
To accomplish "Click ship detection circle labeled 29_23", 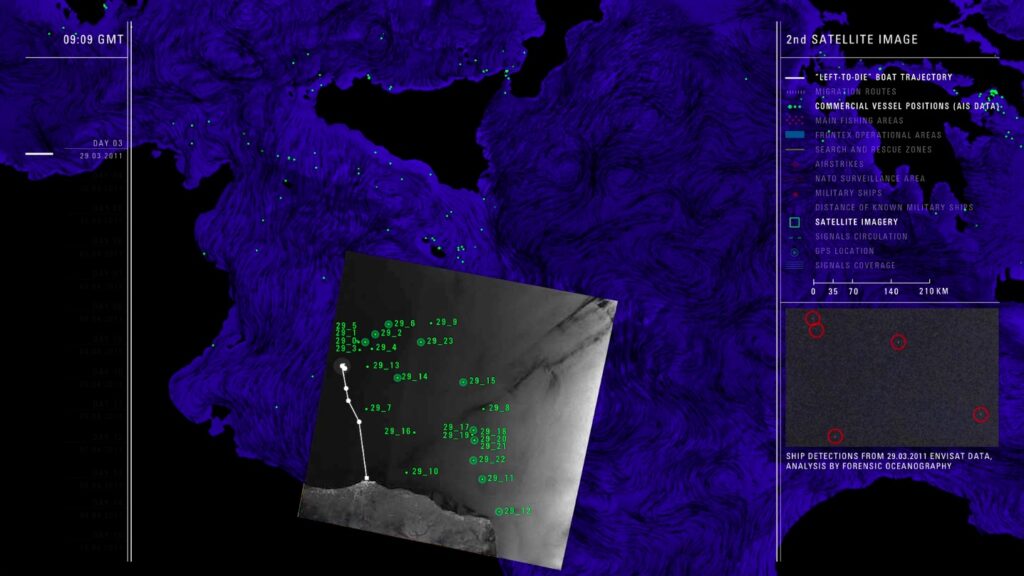I will coord(421,342).
